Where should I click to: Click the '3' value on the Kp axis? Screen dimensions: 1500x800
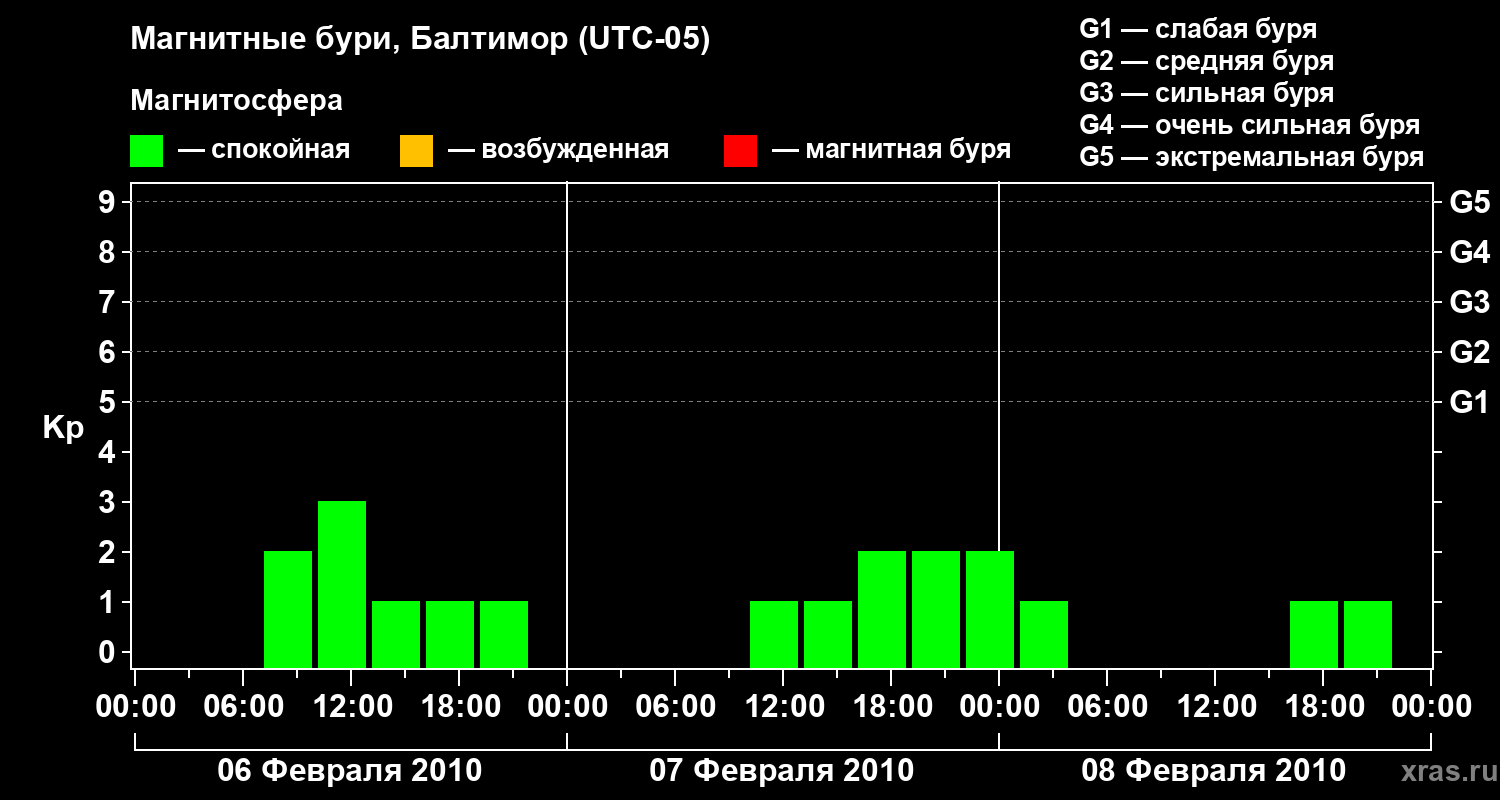(x=109, y=502)
